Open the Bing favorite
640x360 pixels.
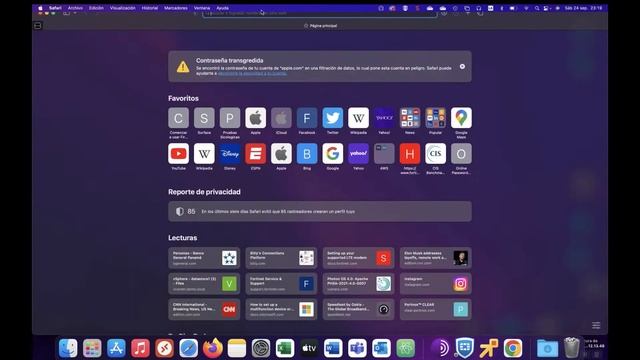pyautogui.click(x=307, y=153)
